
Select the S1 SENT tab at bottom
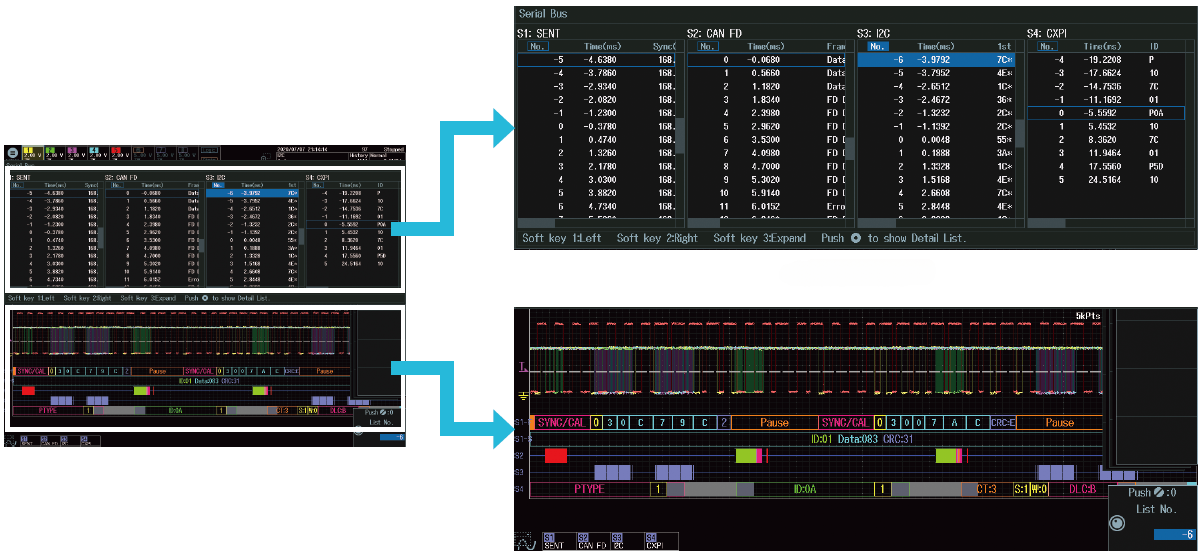(554, 540)
